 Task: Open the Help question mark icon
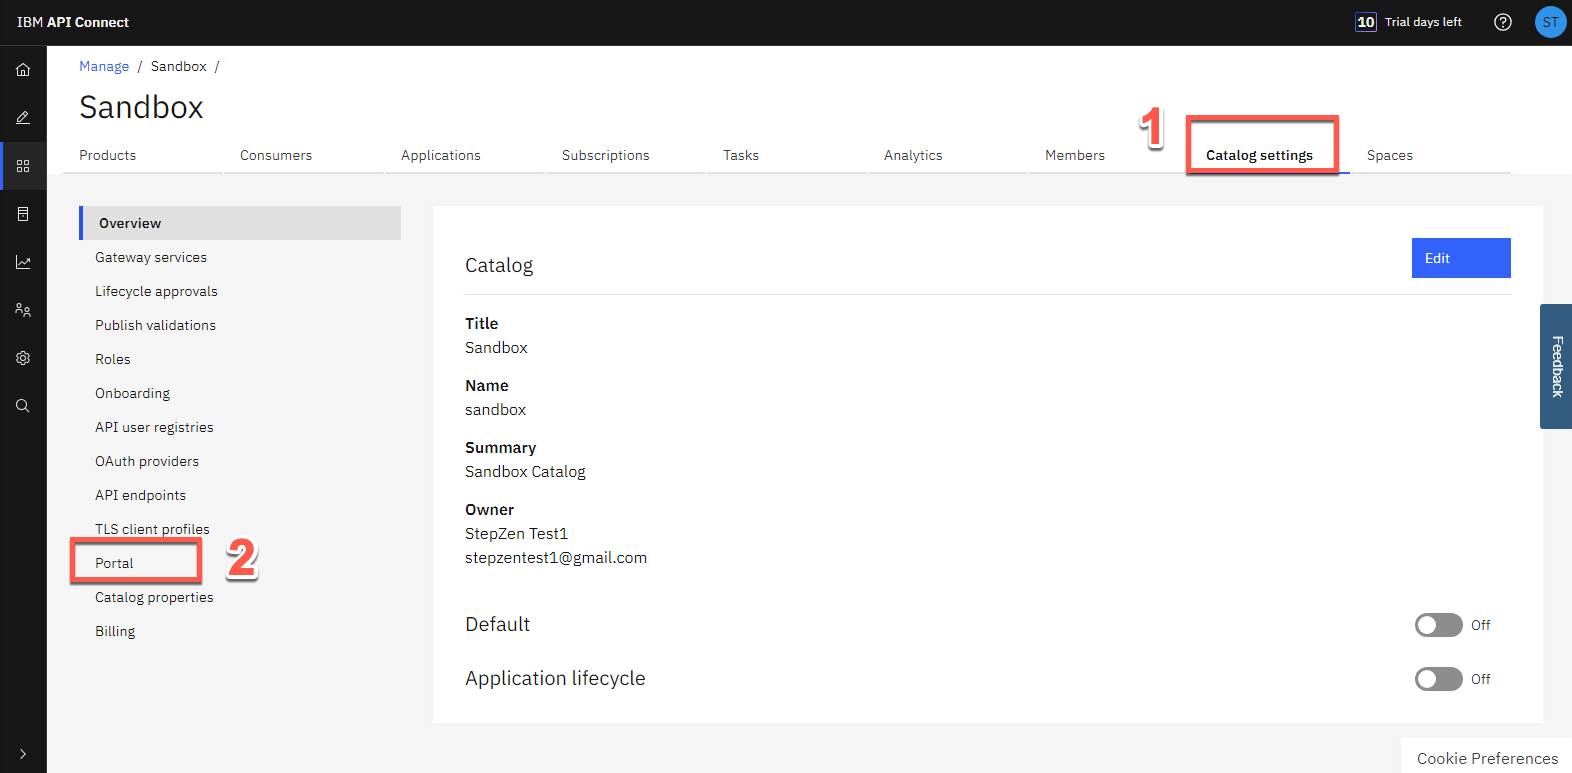1502,22
